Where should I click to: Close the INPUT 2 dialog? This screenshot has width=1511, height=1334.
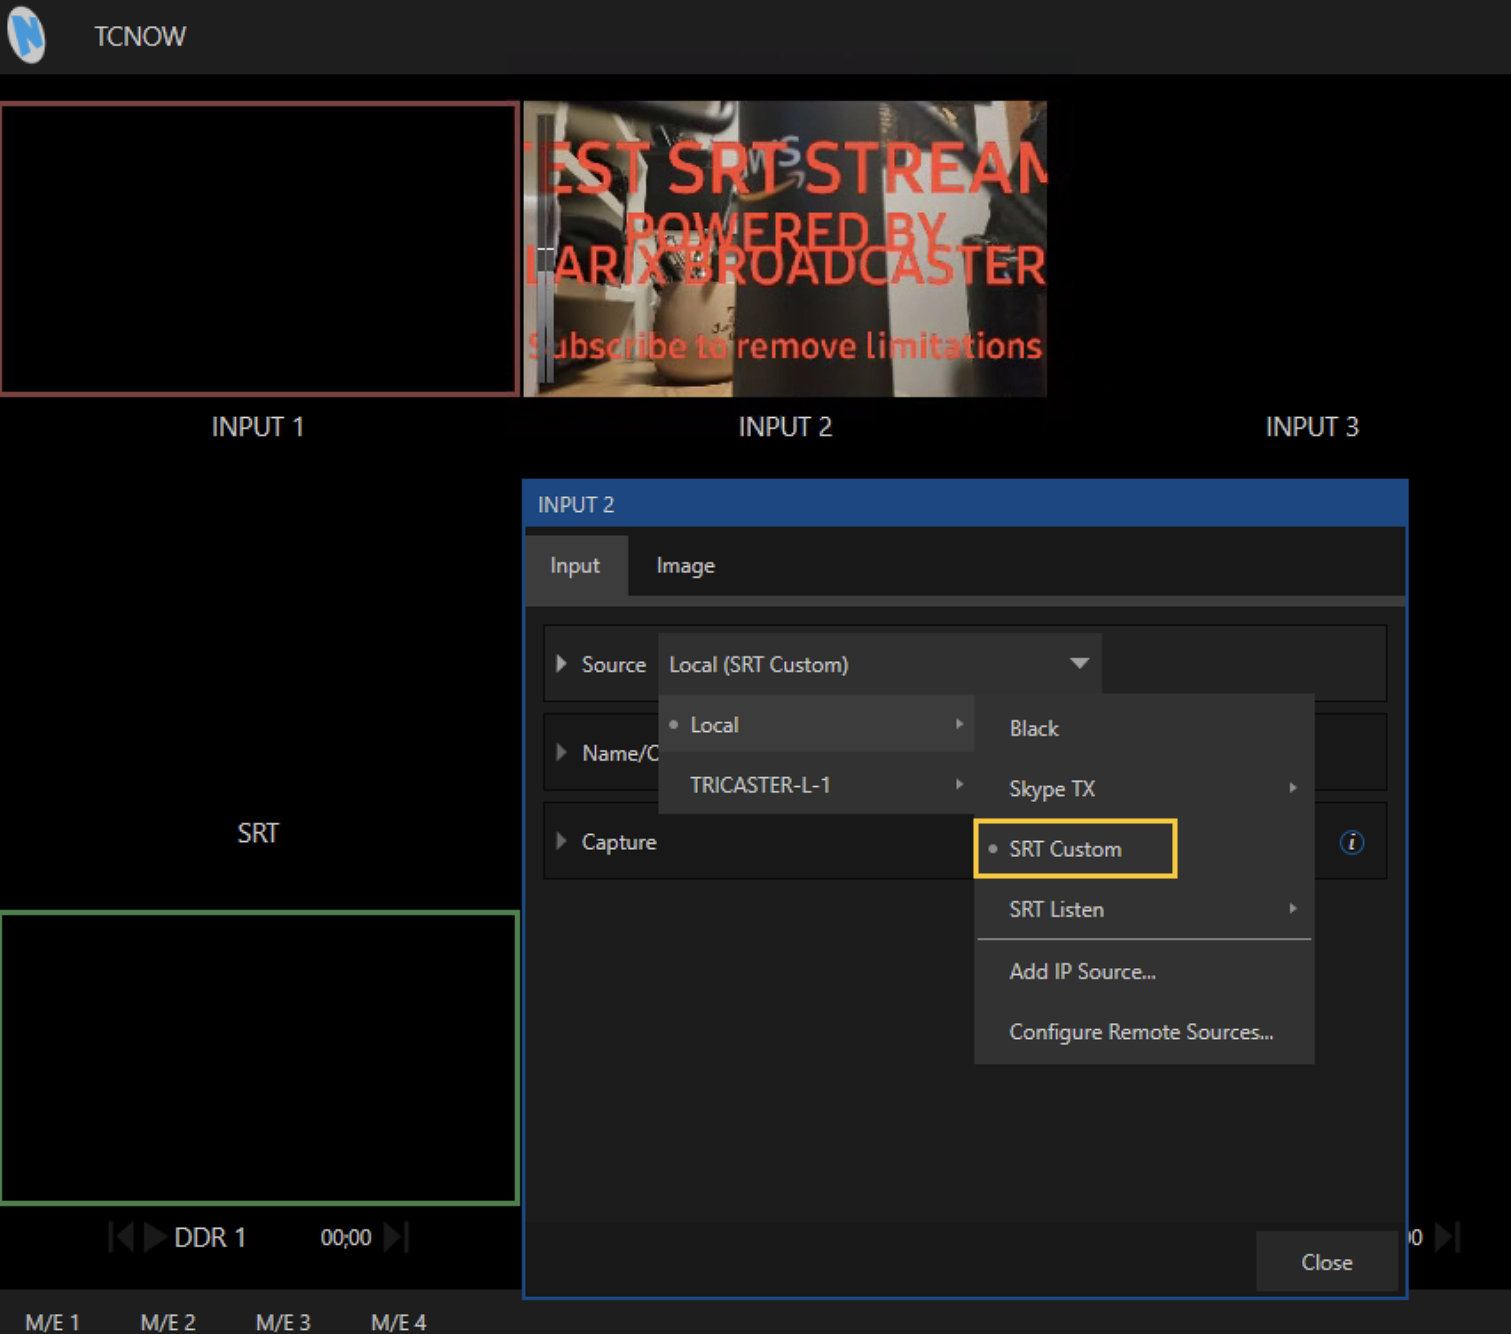coord(1326,1262)
